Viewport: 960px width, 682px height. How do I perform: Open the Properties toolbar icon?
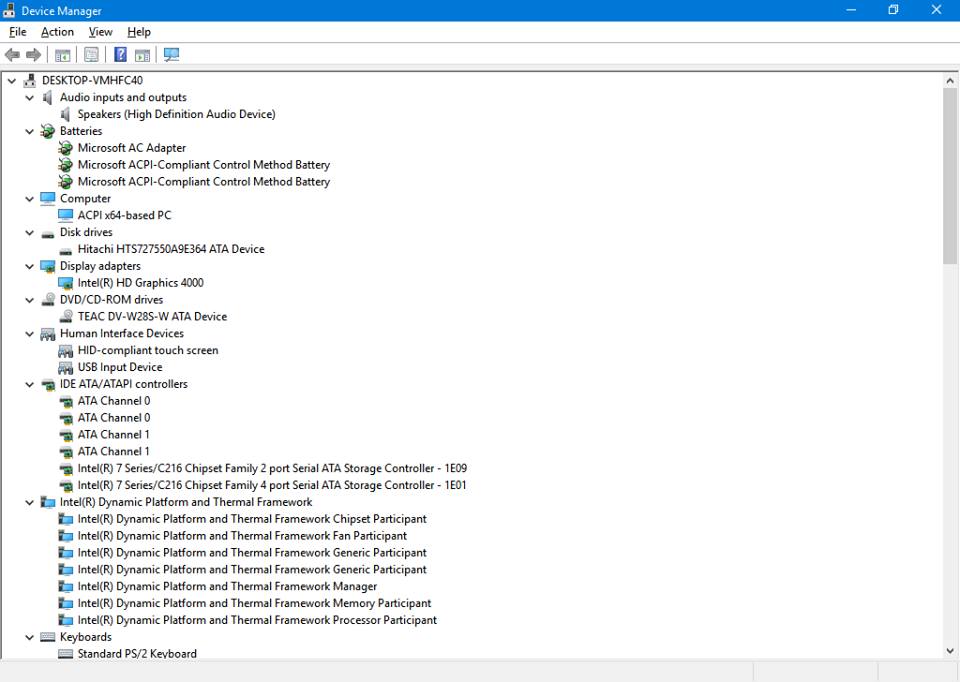click(x=91, y=55)
